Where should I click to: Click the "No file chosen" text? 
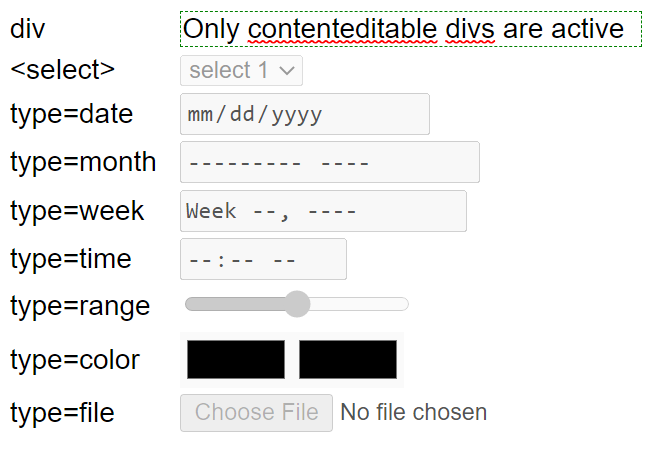tap(414, 412)
